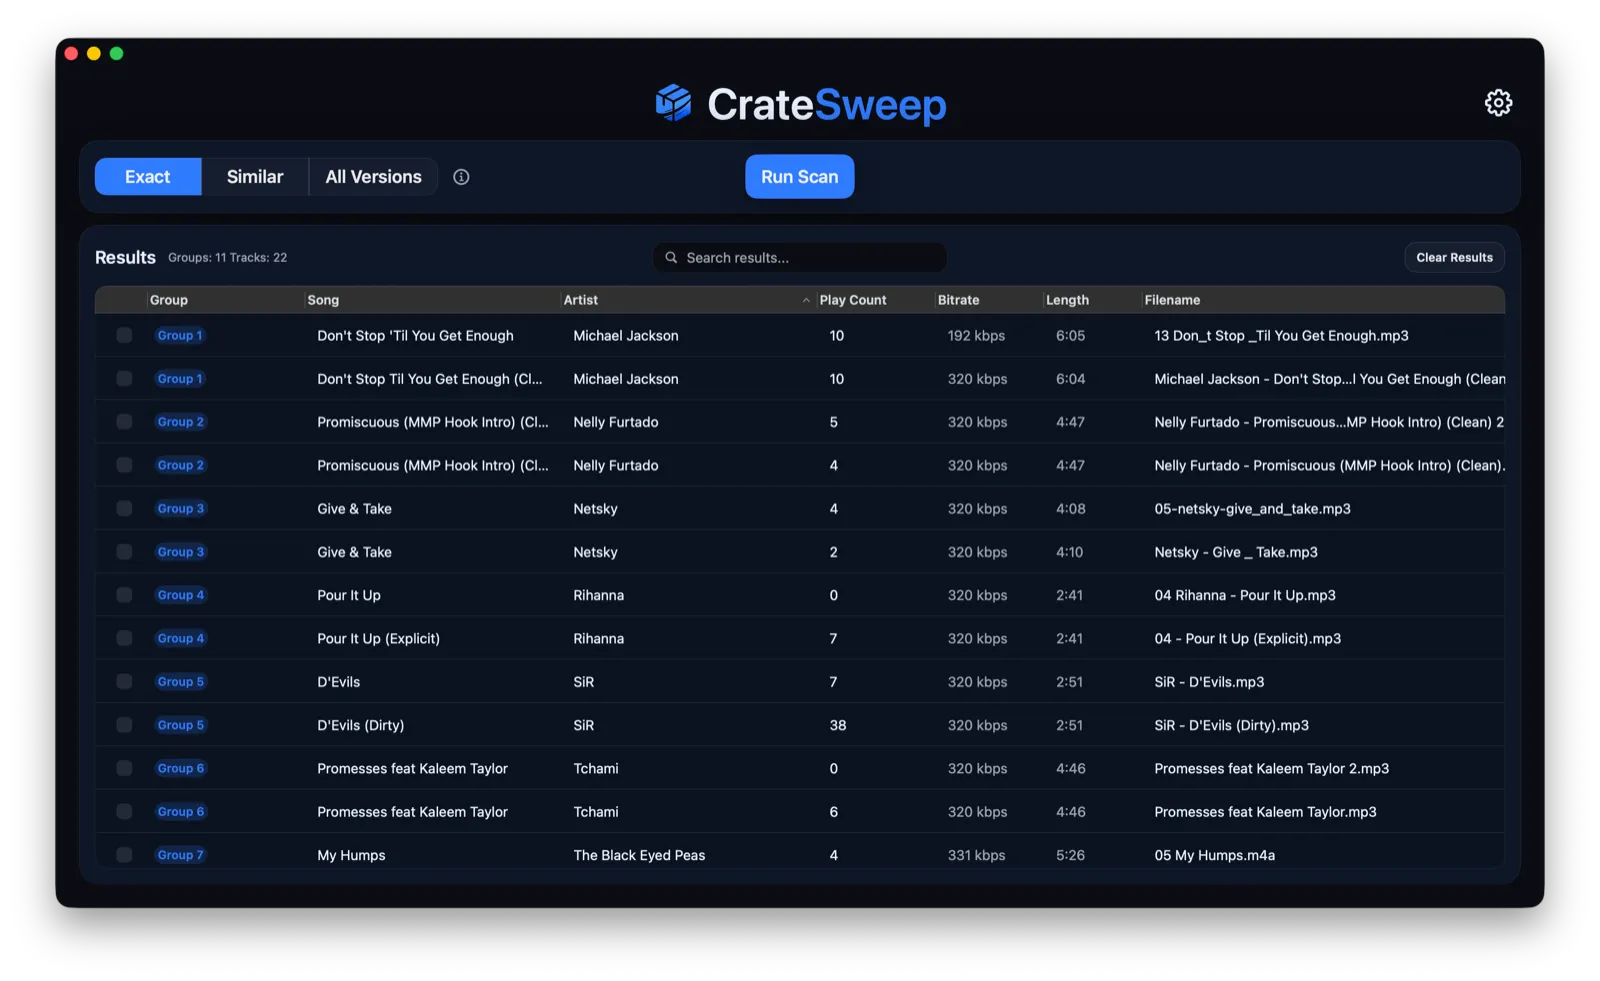This screenshot has width=1600, height=981.
Task: Click the length value 6:04
Action: tap(1070, 379)
